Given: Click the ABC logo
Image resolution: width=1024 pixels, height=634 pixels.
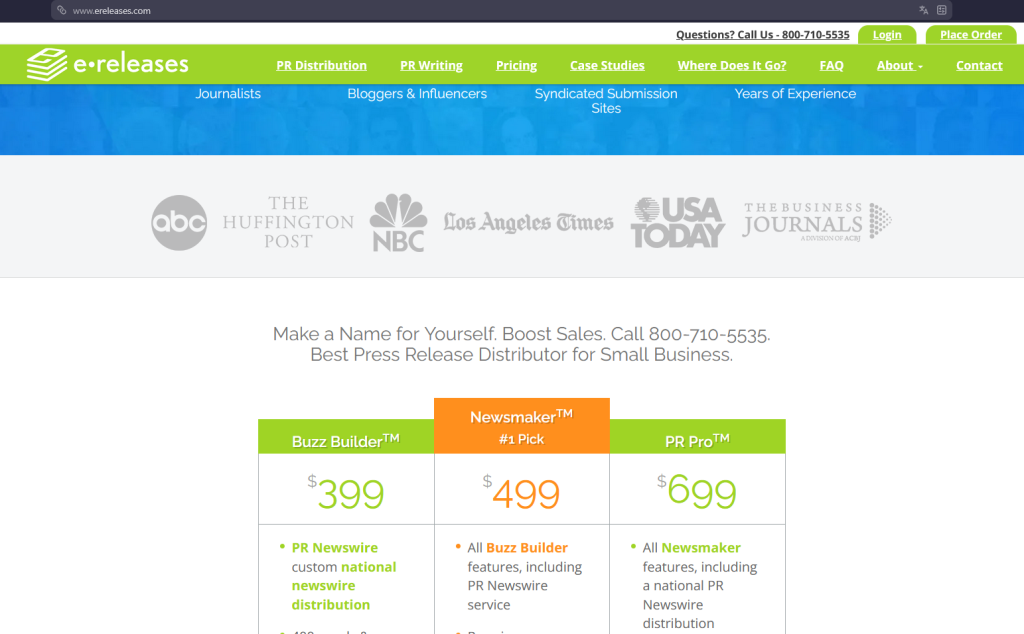Looking at the screenshot, I should [179, 223].
